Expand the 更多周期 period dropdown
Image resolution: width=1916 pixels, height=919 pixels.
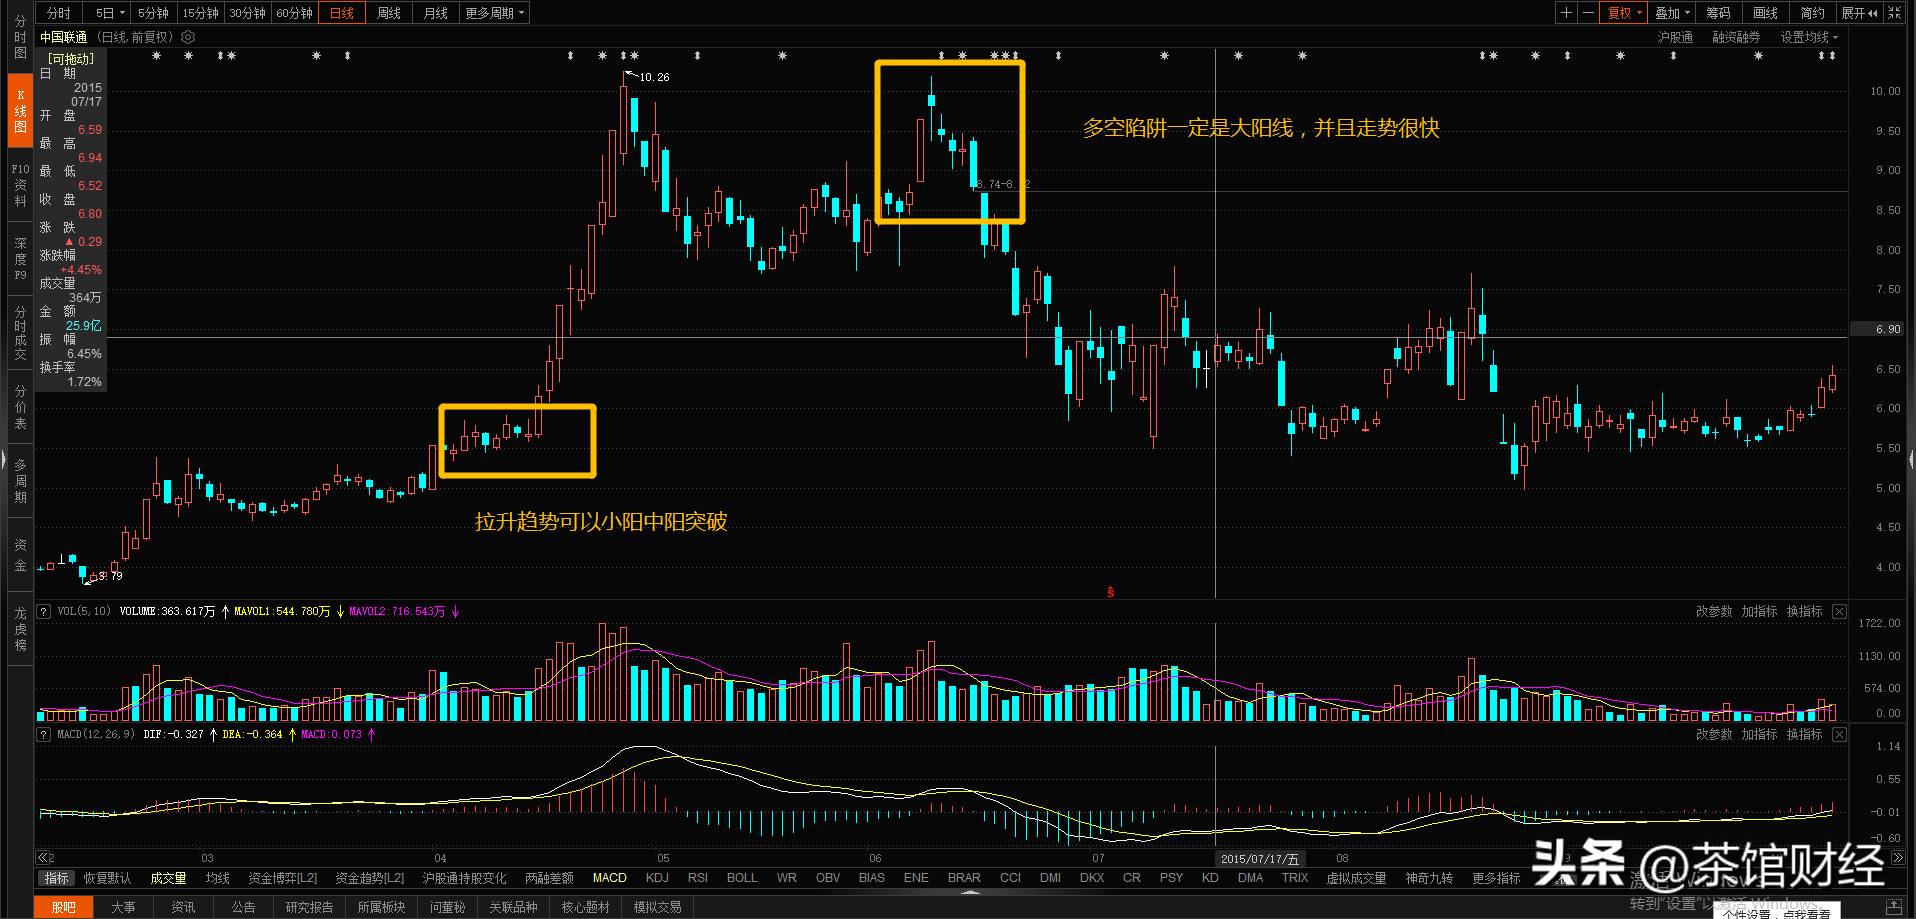(x=494, y=13)
